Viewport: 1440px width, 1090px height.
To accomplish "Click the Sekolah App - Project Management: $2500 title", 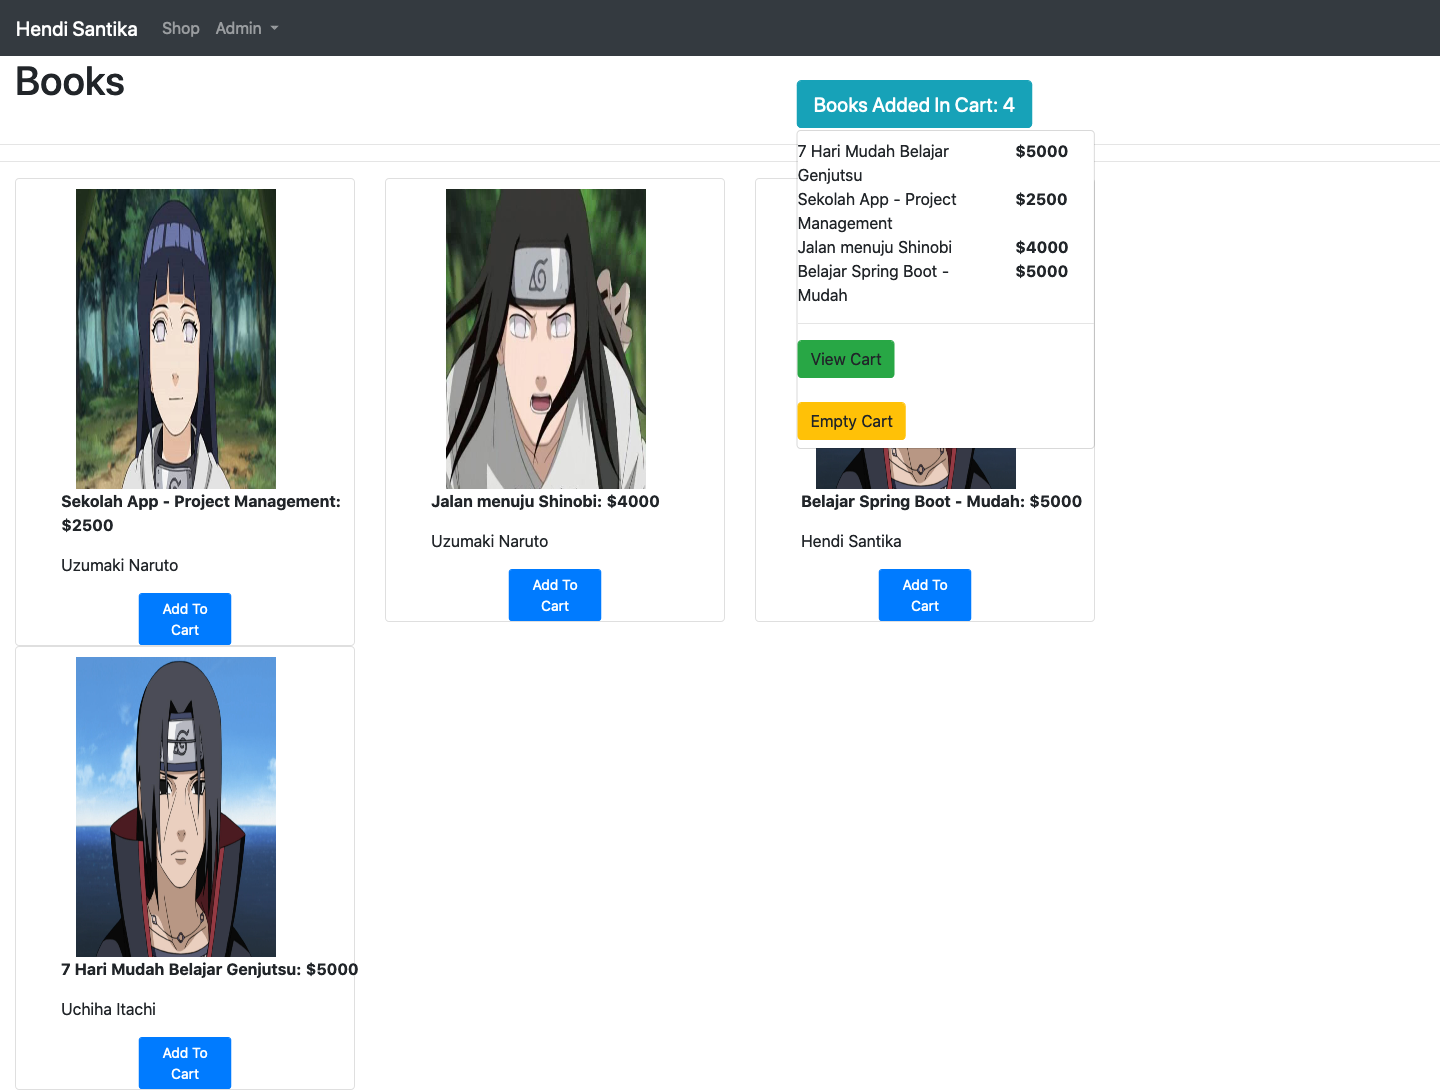I will [201, 513].
